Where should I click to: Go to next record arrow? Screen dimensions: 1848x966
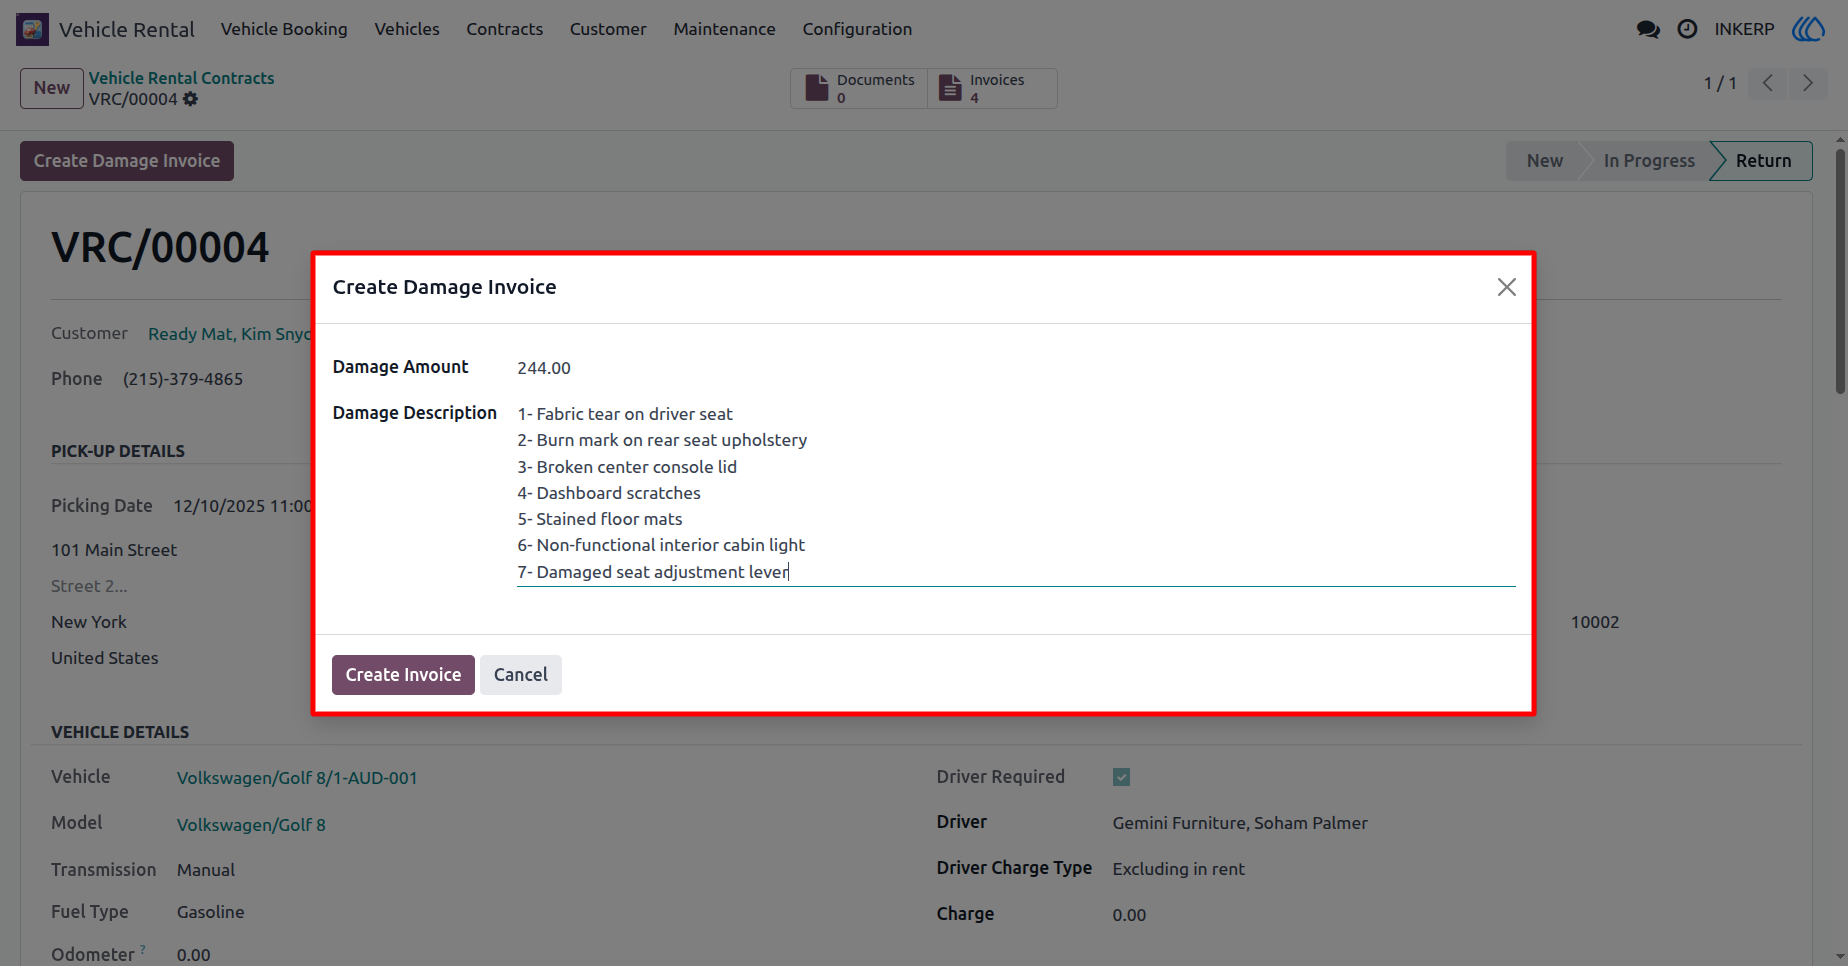pyautogui.click(x=1807, y=83)
